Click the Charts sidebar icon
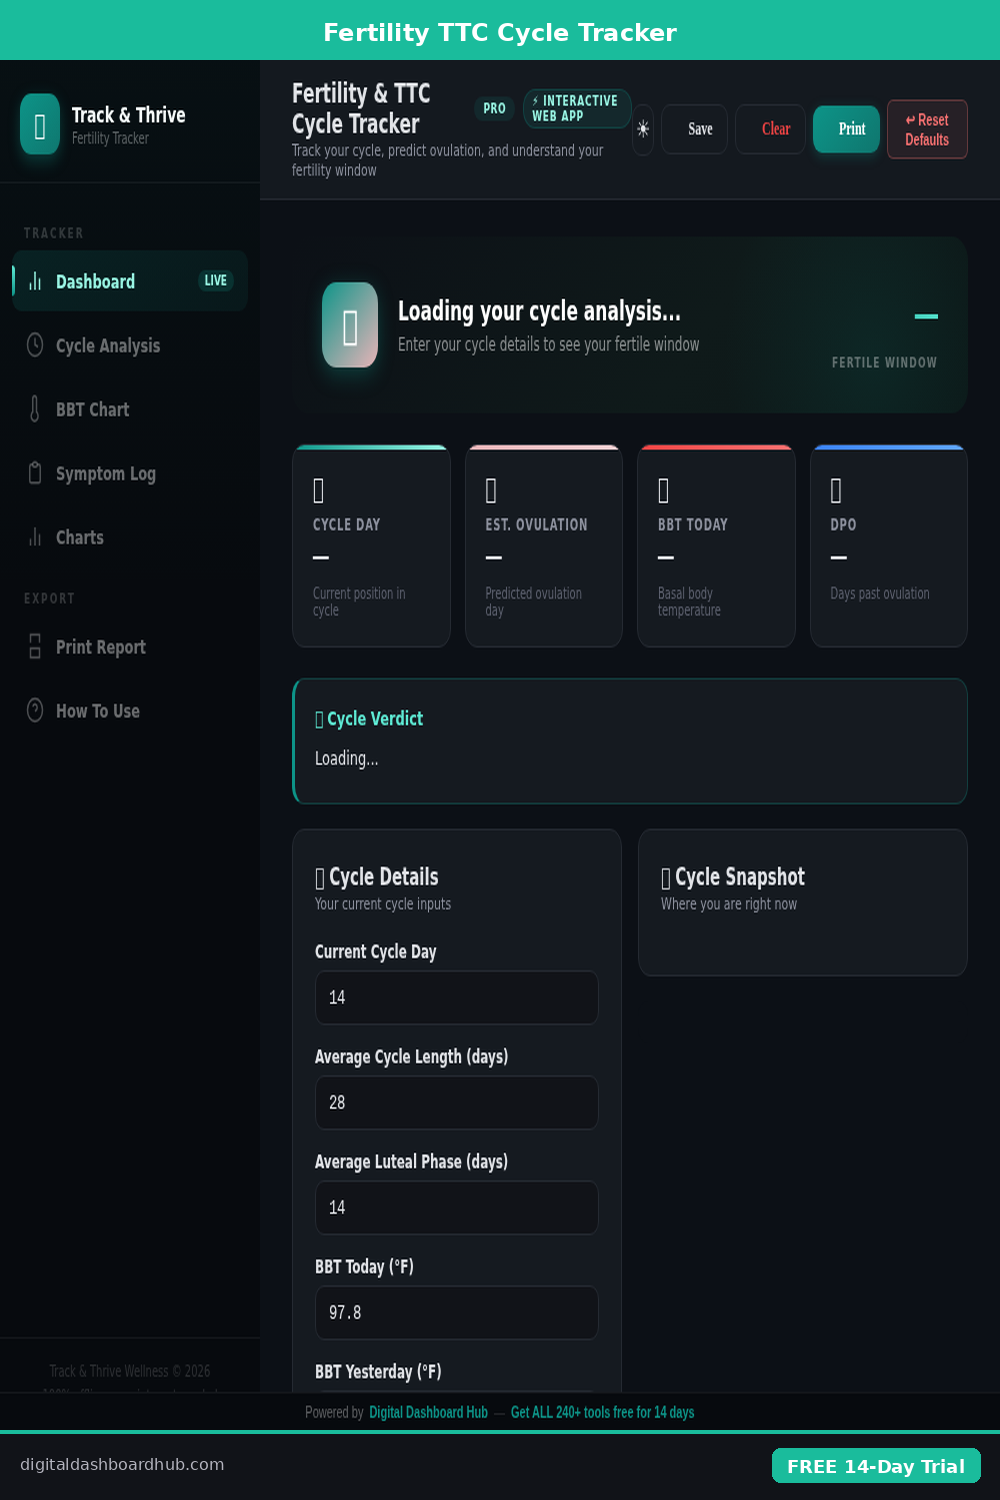This screenshot has width=1000, height=1500. tap(35, 537)
